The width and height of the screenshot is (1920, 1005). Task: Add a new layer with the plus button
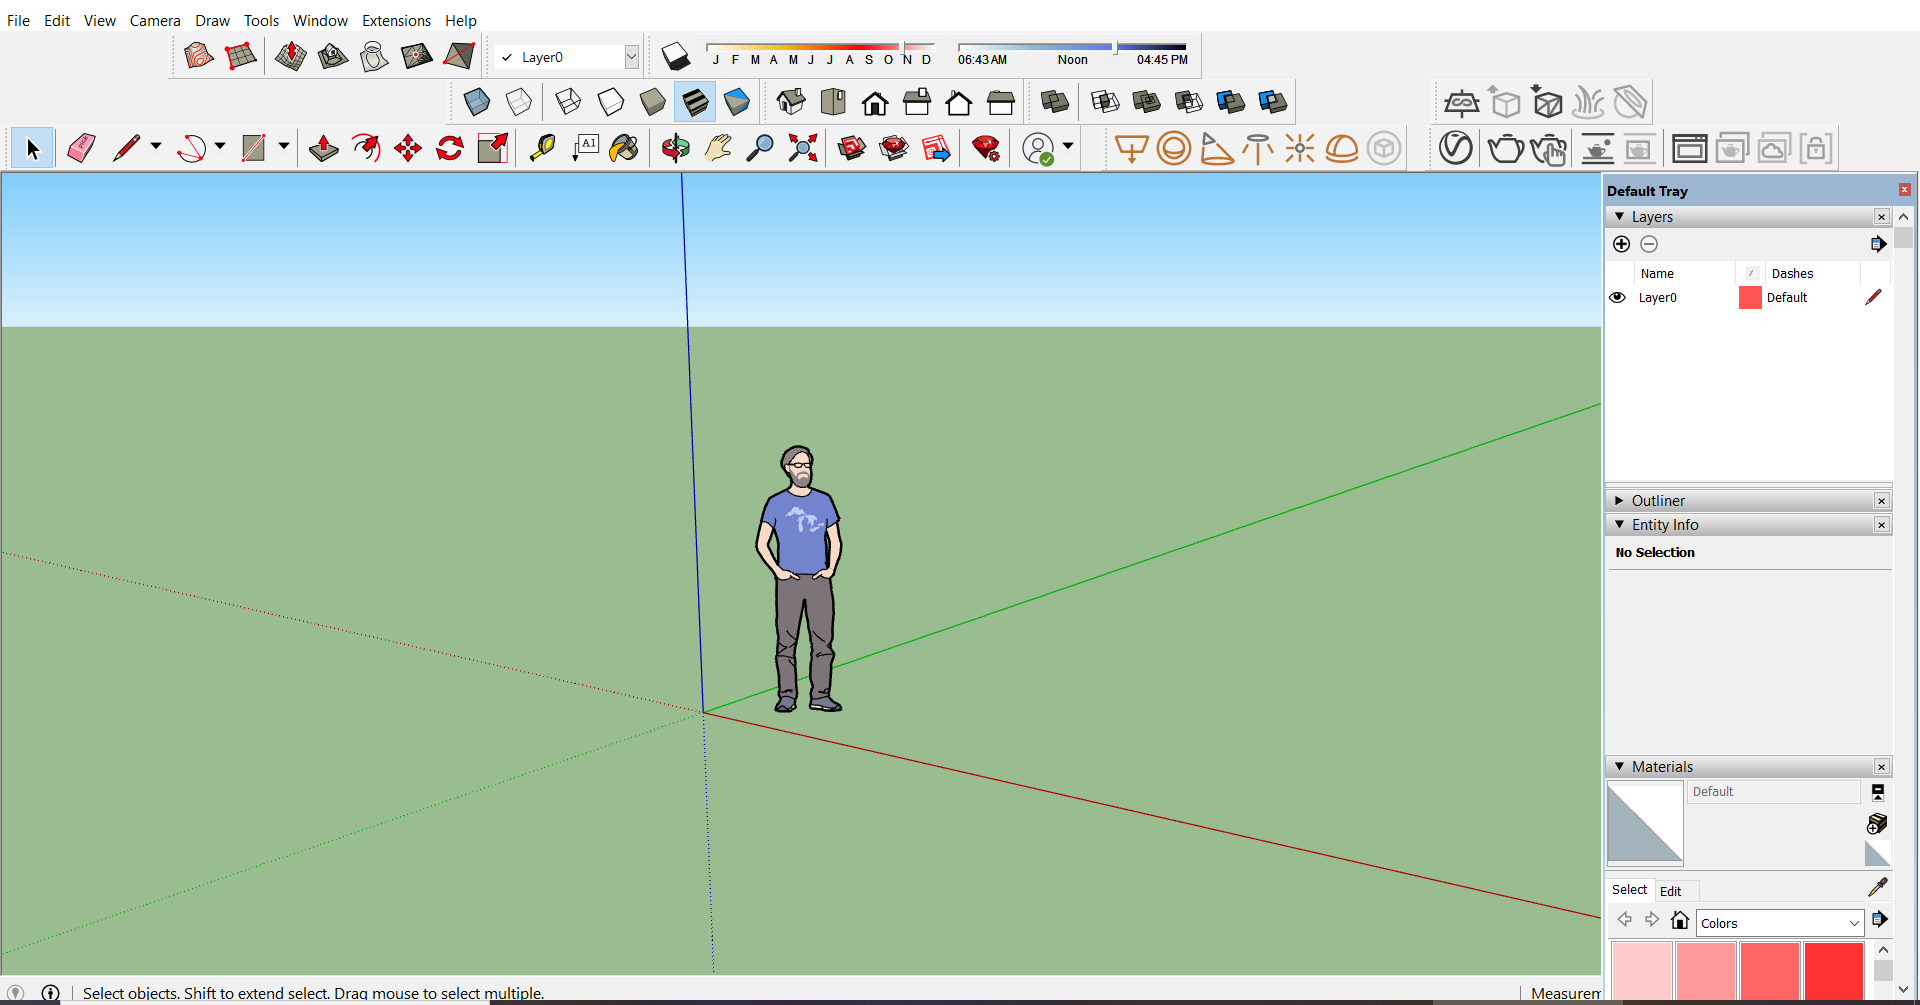point(1620,243)
